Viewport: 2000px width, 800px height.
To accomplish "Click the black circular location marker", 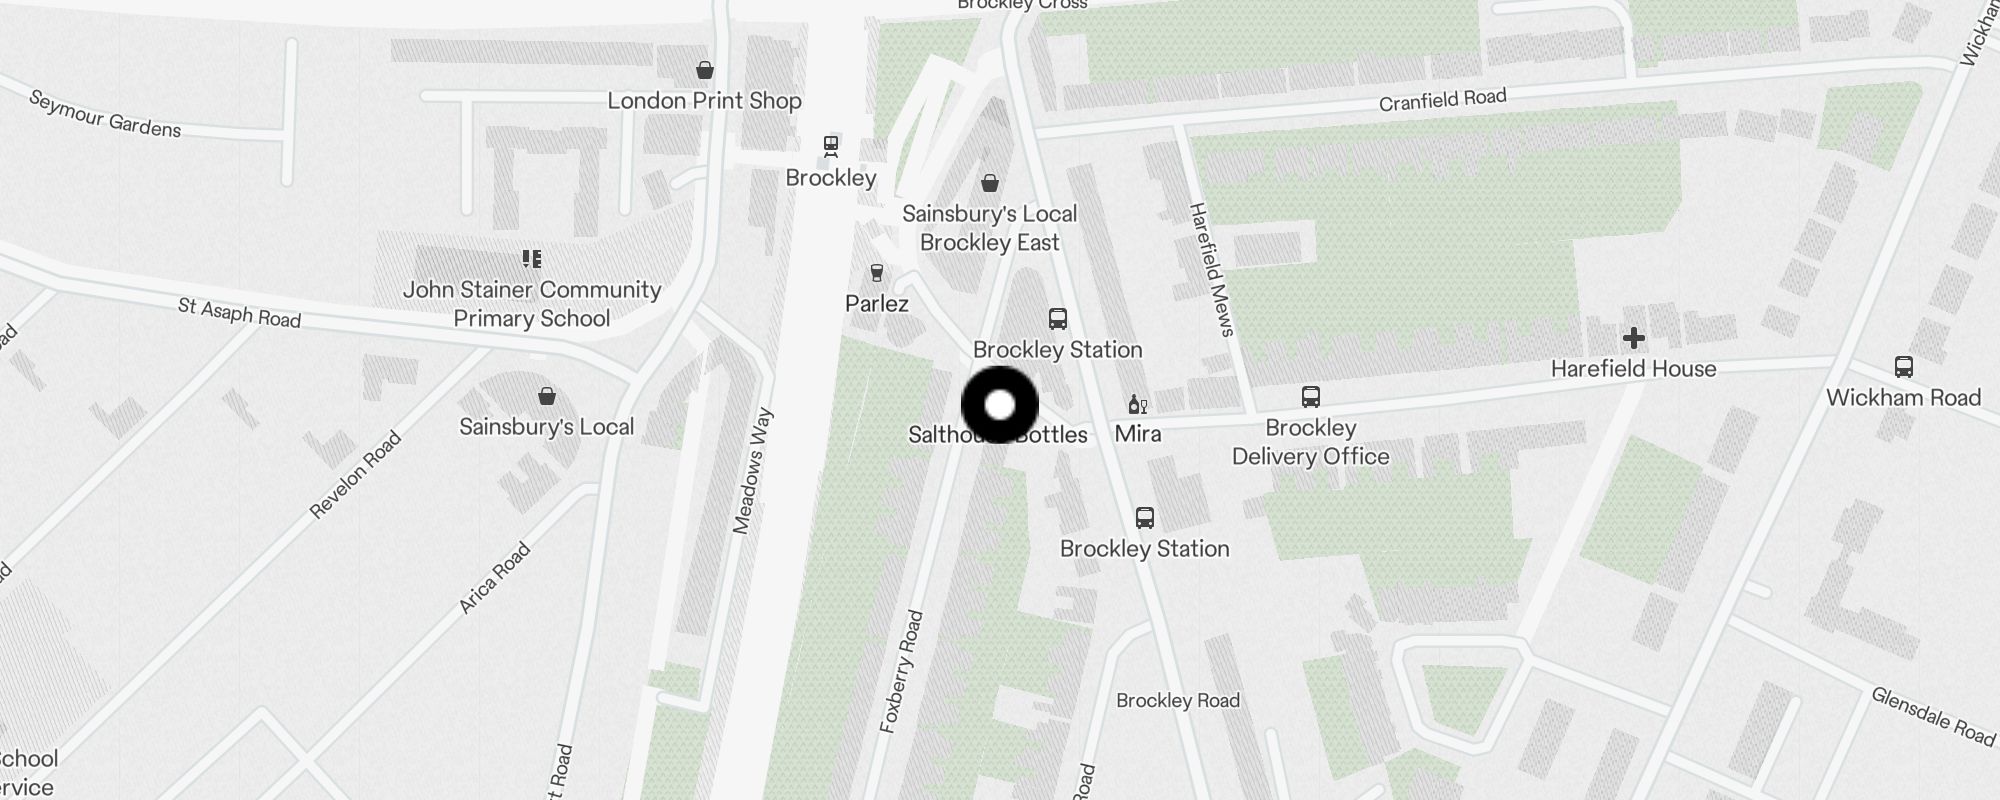I will (x=1000, y=405).
